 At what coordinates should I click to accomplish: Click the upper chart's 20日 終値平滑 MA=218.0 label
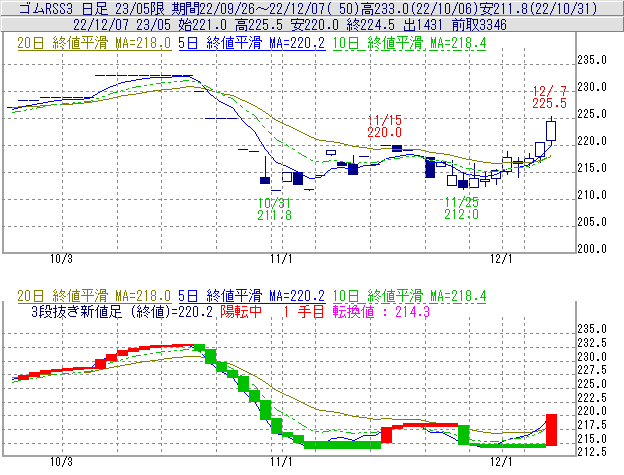click(x=94, y=43)
